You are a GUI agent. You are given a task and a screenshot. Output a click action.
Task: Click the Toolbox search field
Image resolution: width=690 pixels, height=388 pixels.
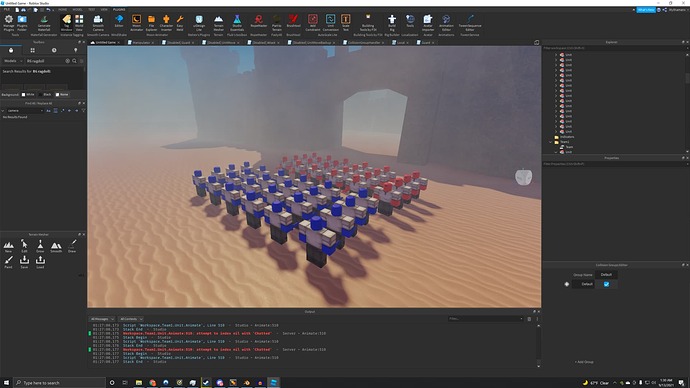point(45,61)
